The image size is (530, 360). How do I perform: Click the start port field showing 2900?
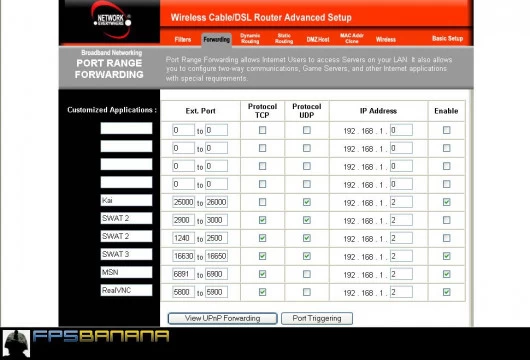point(183,220)
